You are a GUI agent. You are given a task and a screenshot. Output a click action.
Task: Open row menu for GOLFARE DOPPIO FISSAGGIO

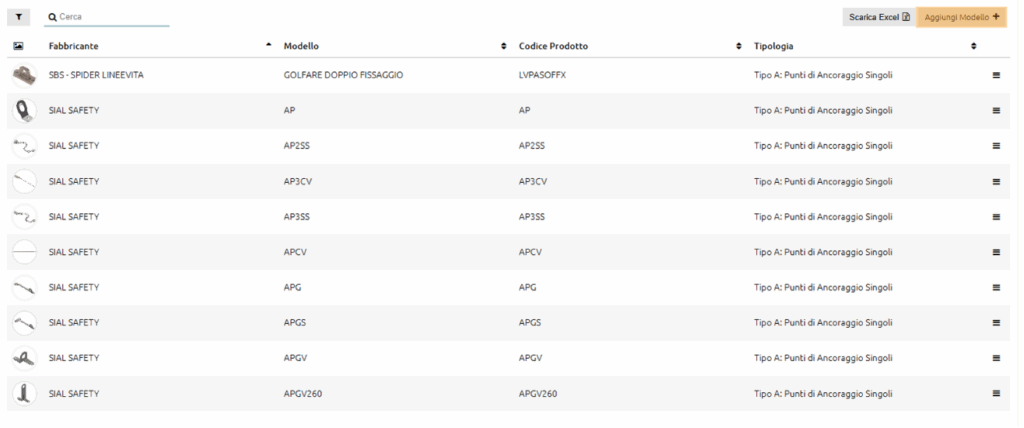(996, 75)
